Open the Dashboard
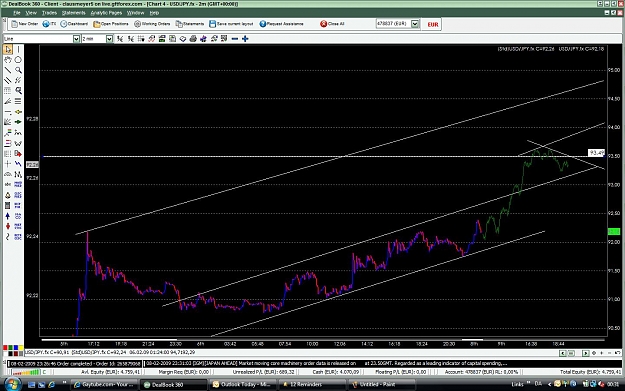 (x=74, y=24)
